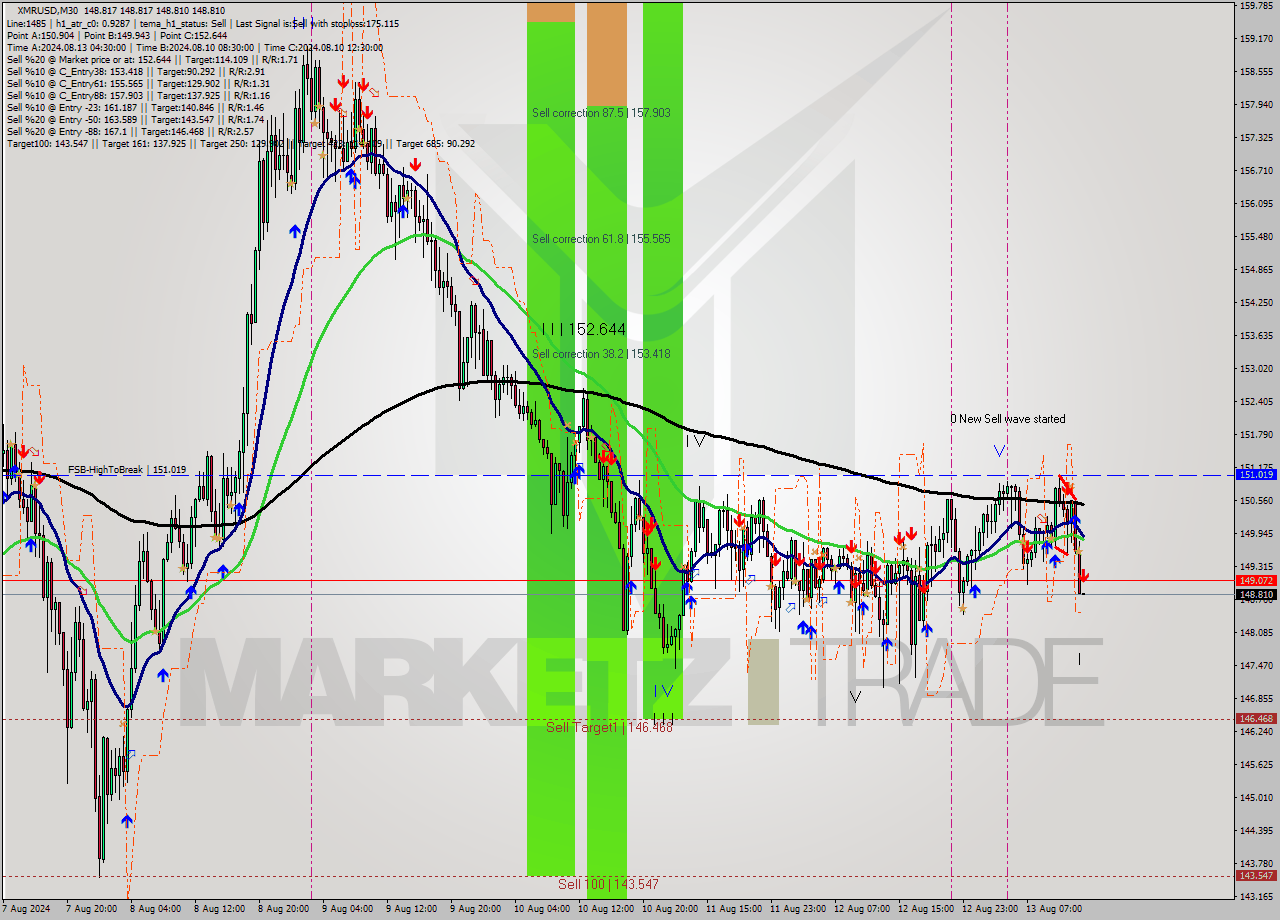Click '12 Aug 07:00' on the time axis

(x=863, y=909)
